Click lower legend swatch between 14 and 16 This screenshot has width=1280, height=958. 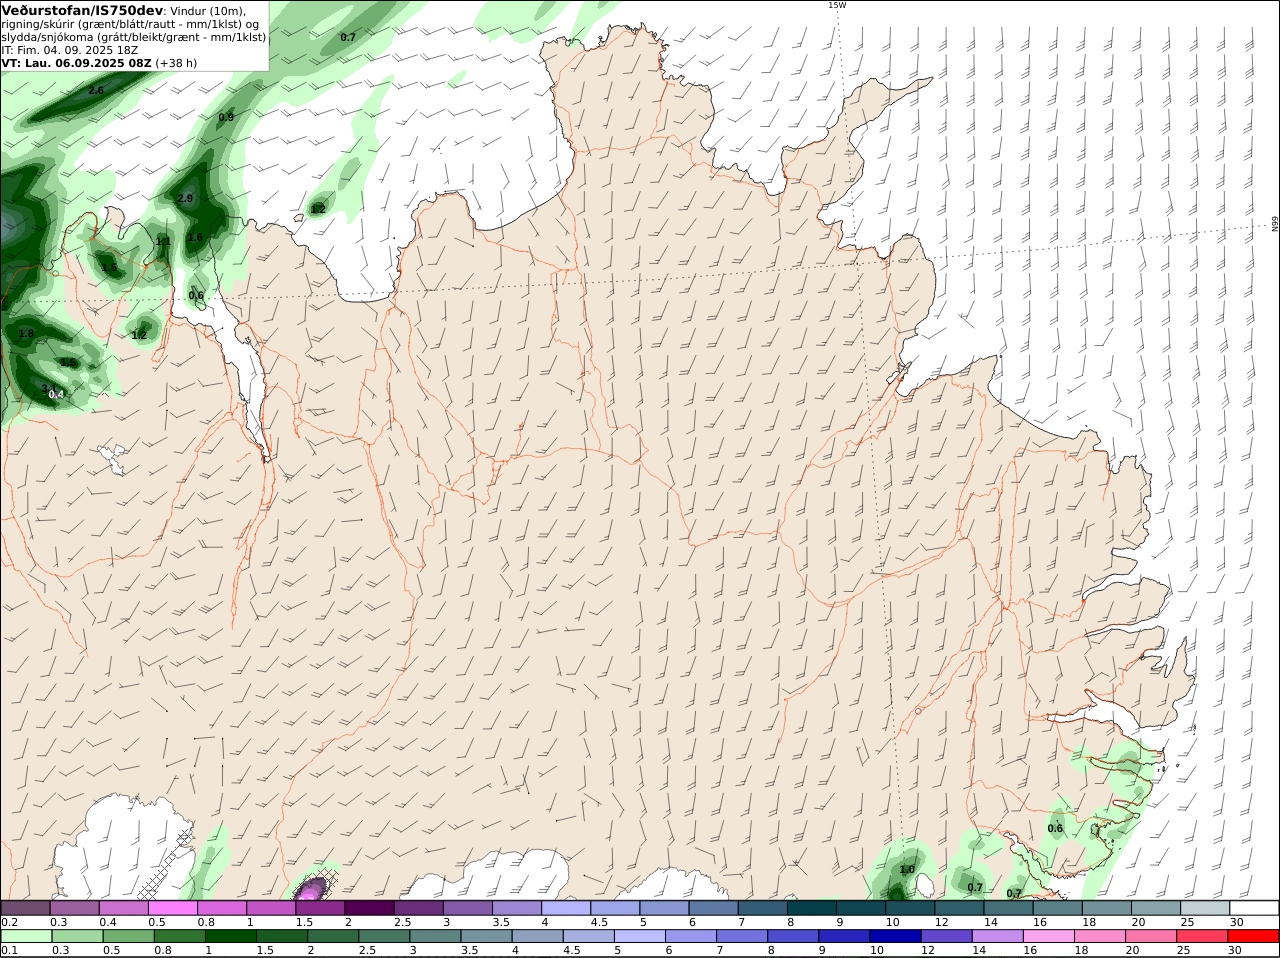(999, 936)
